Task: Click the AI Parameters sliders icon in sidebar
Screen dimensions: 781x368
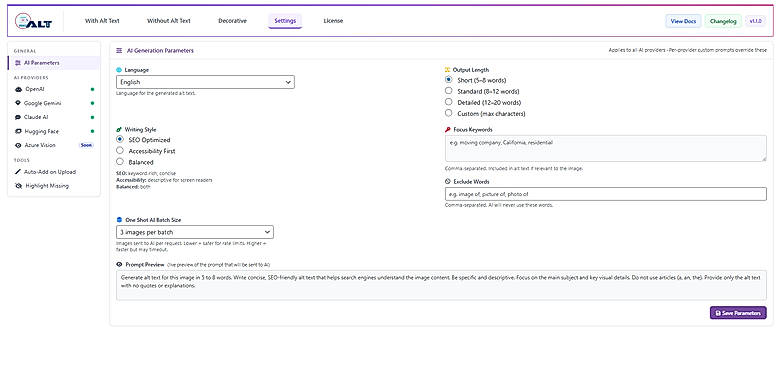Action: [18, 63]
